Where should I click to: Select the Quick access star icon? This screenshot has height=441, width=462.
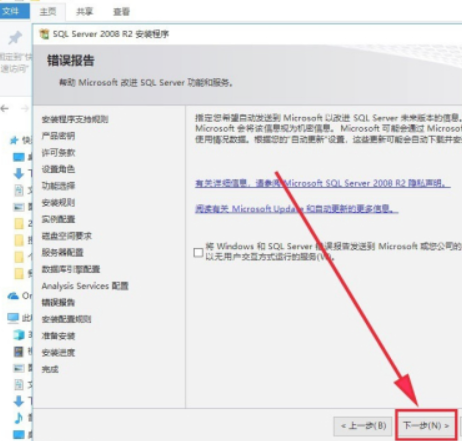tap(14, 140)
